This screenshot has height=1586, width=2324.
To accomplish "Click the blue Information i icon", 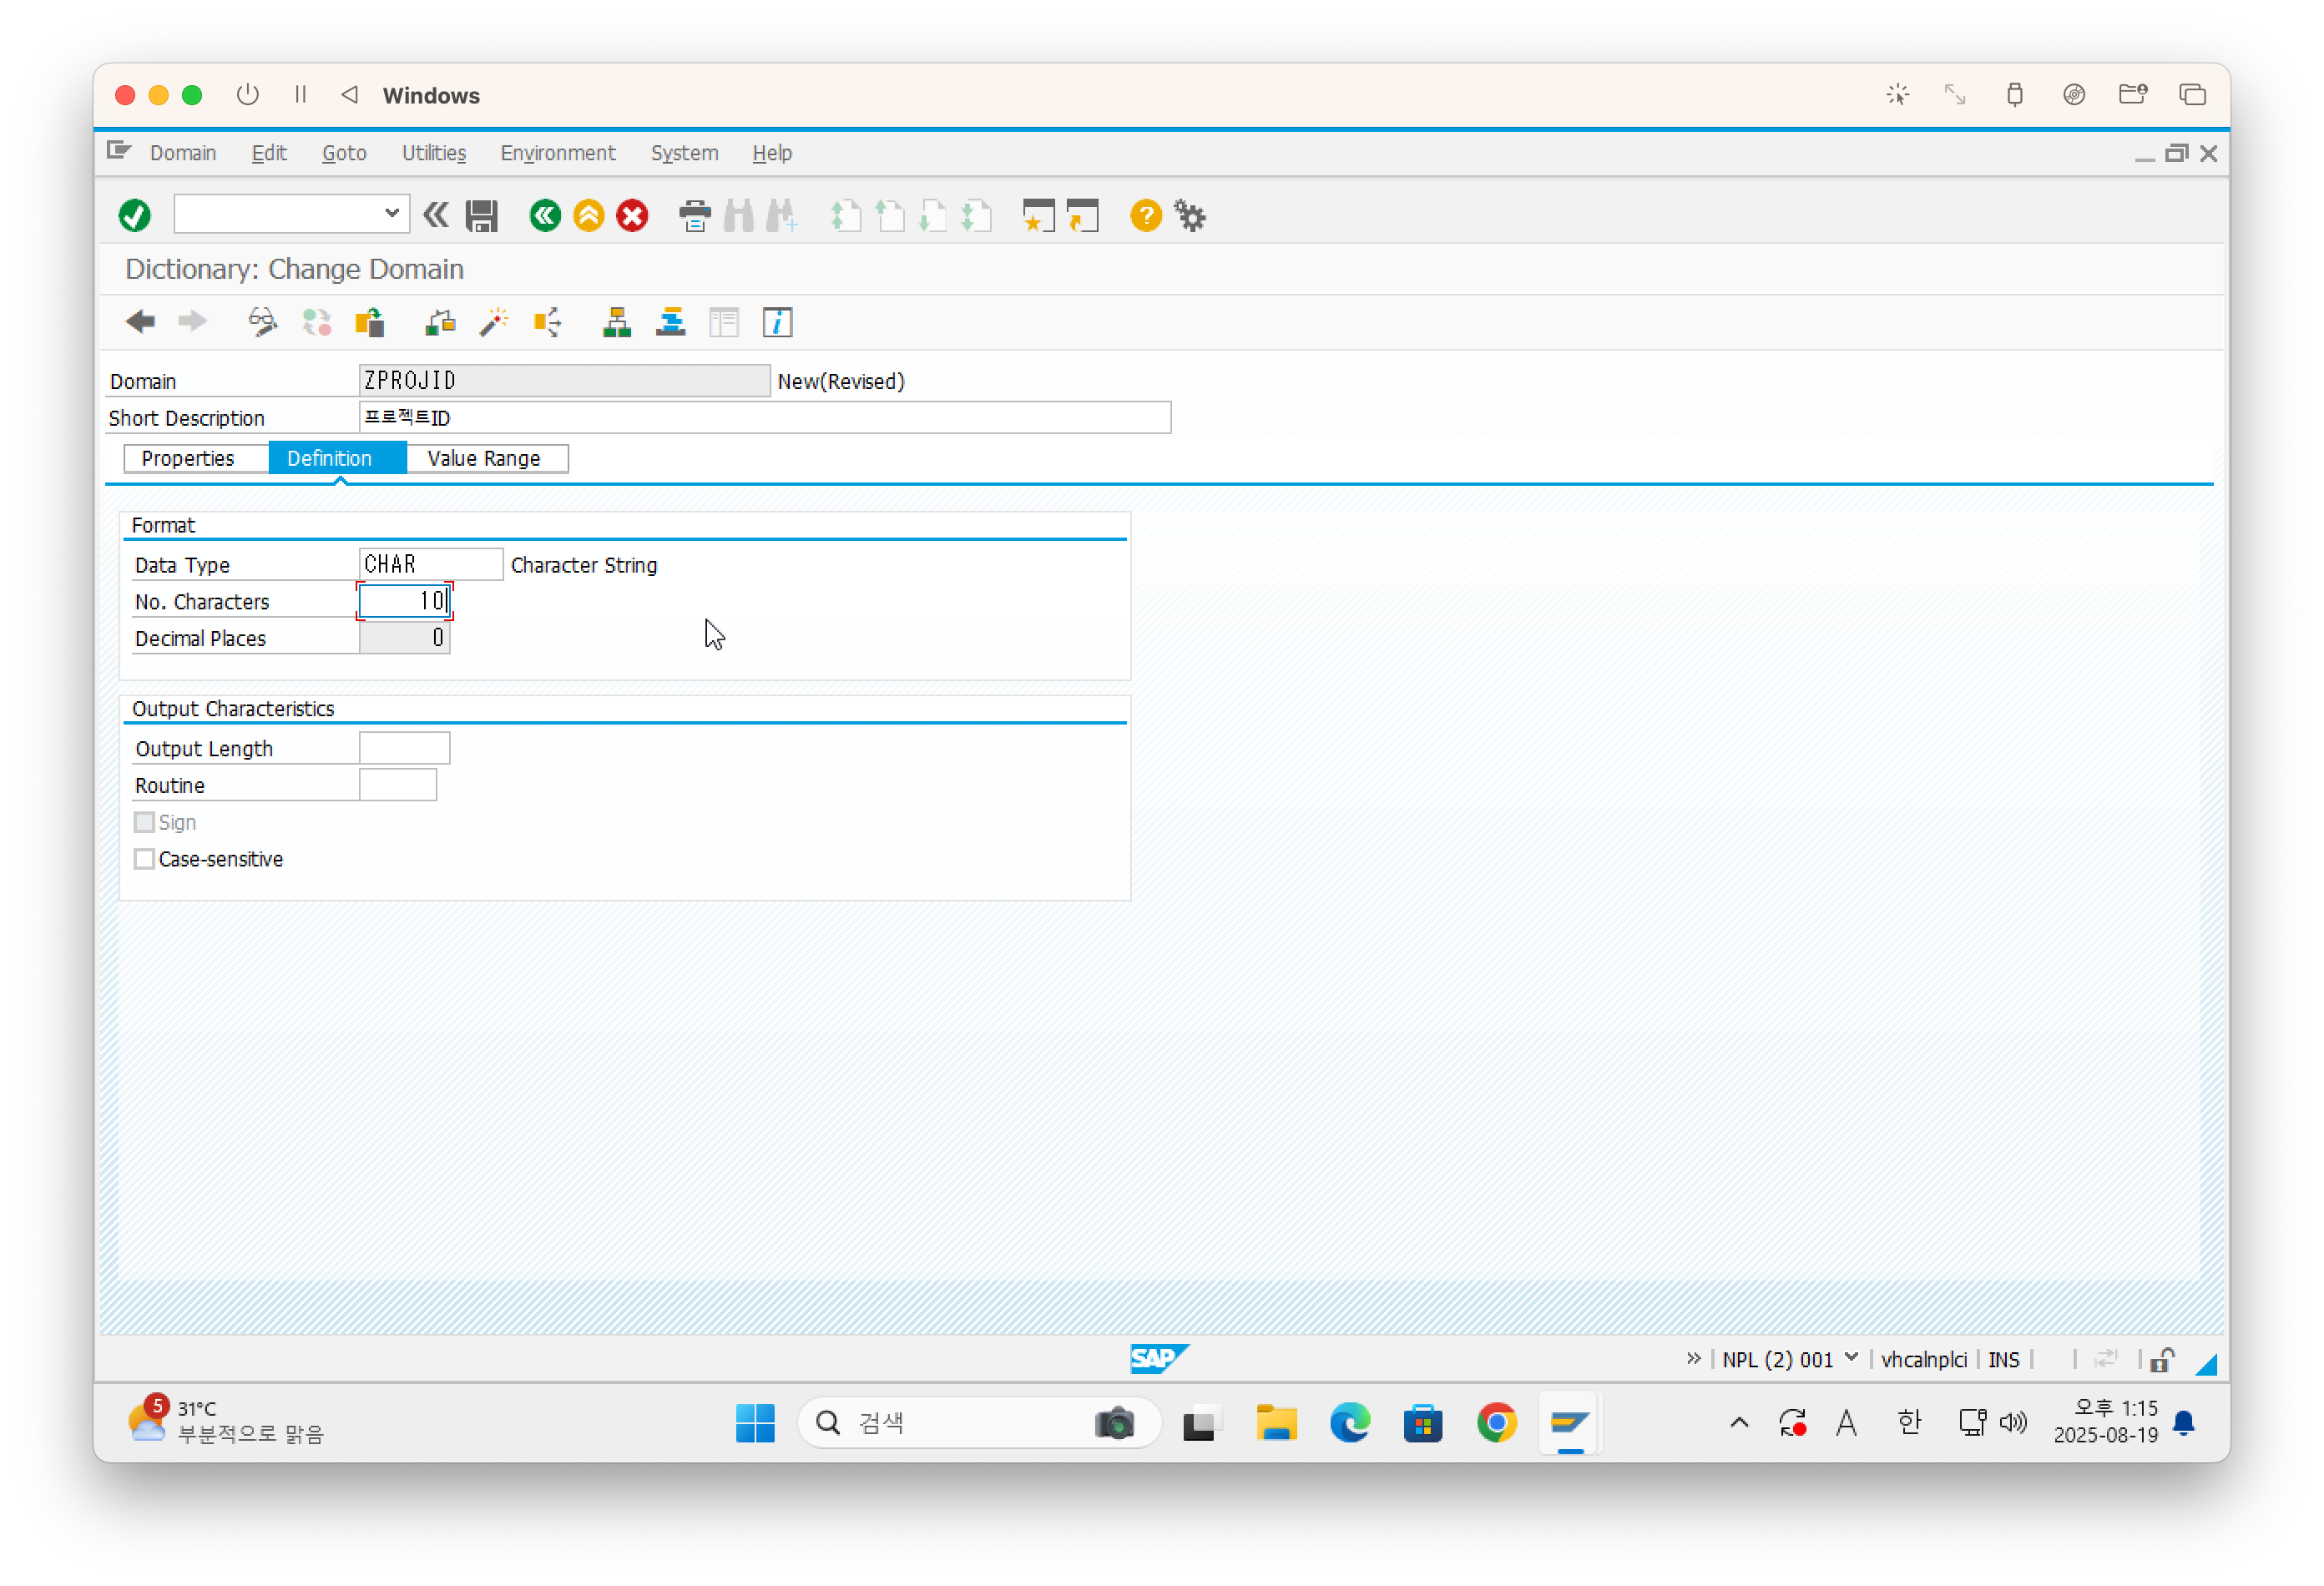I will pos(778,322).
